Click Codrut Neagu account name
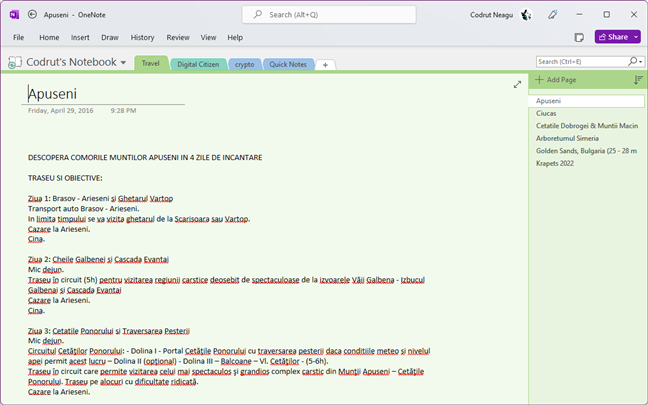This screenshot has width=648, height=405. coord(491,15)
